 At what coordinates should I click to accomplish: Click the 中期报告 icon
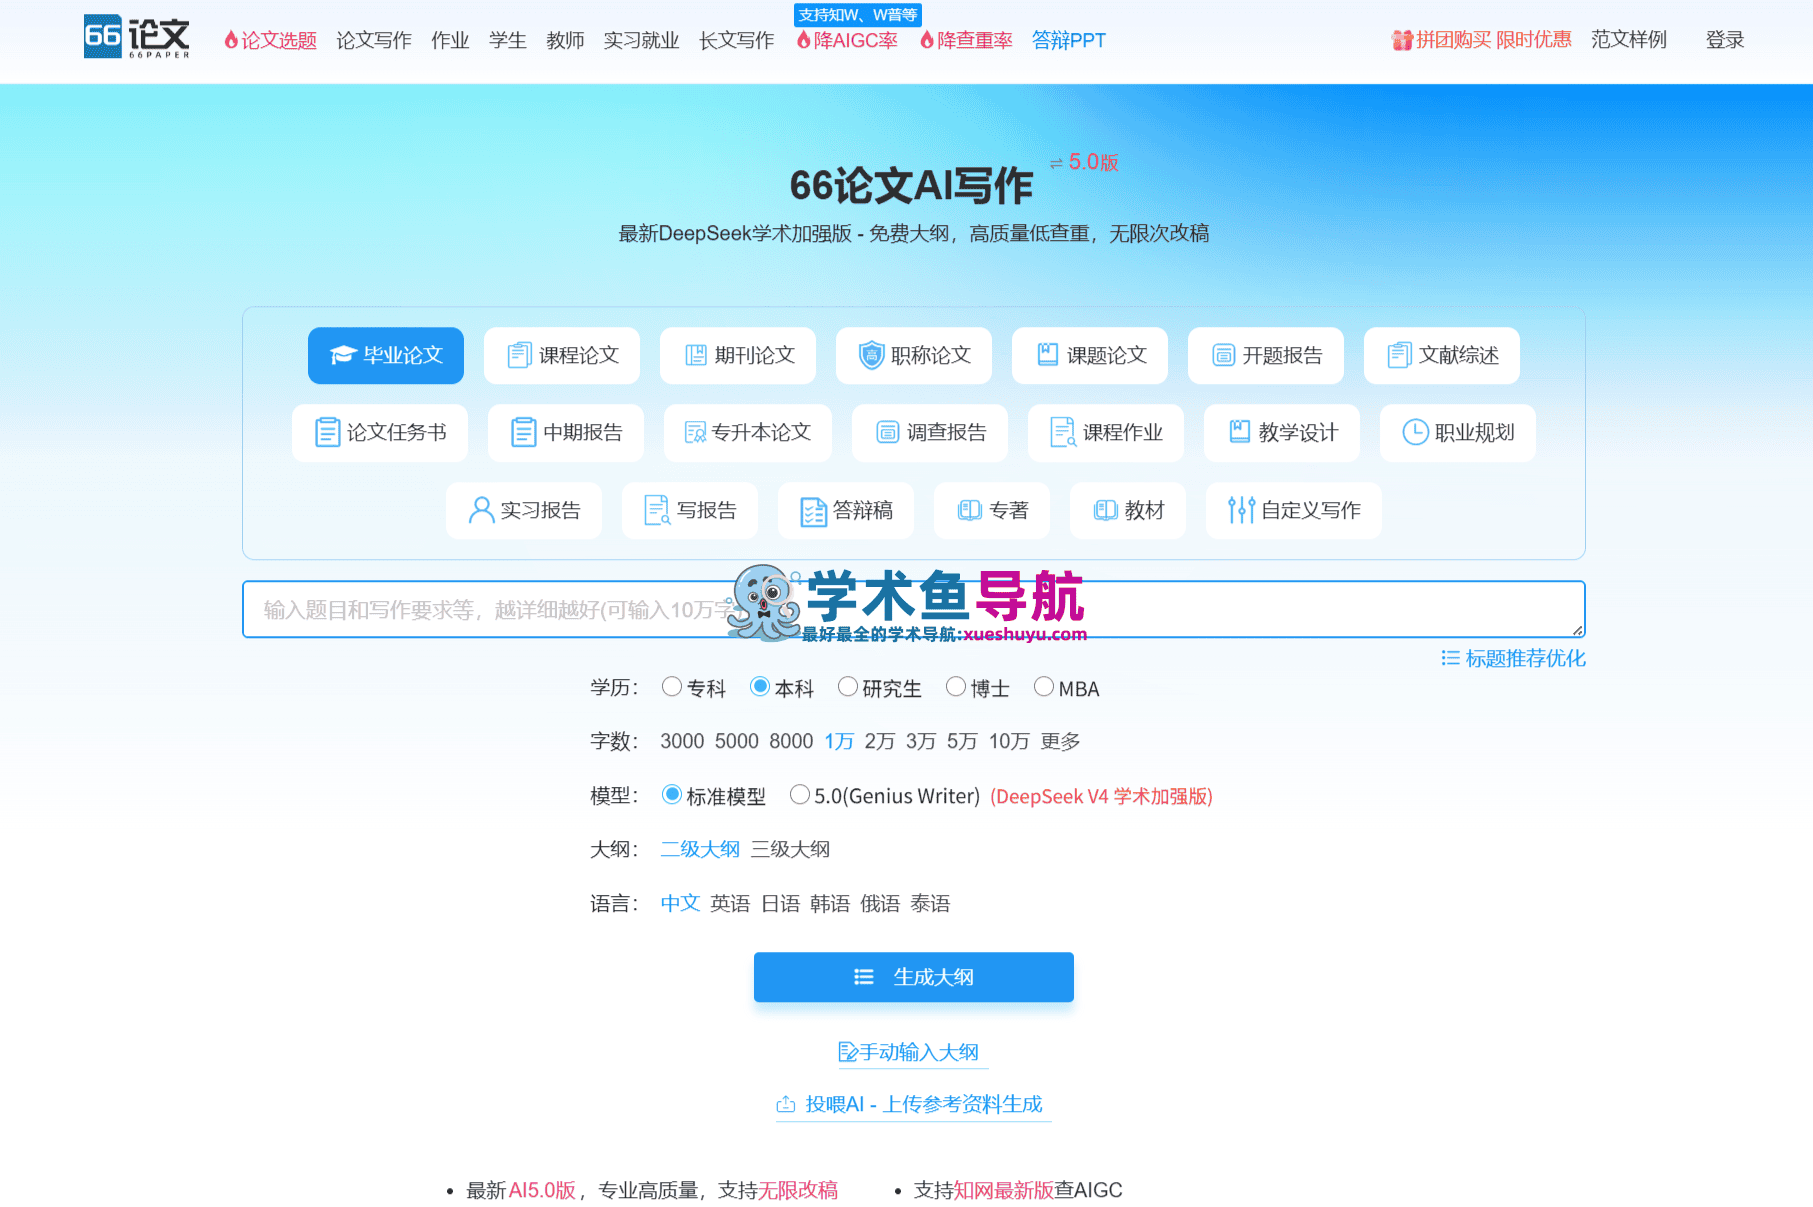(x=523, y=432)
